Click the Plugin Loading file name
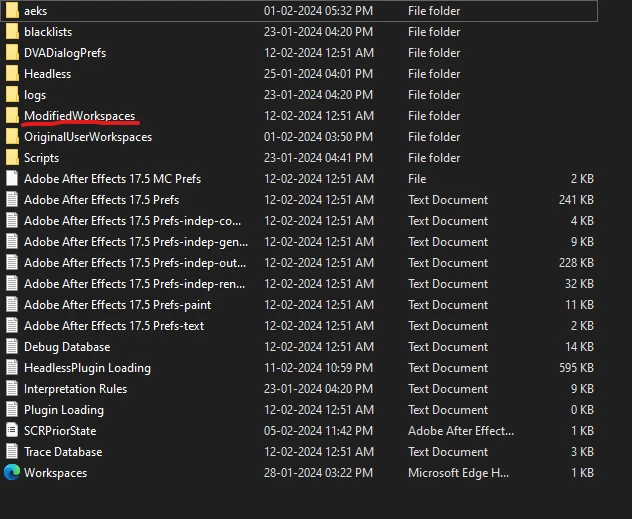Viewport: 632px width, 519px height. [64, 410]
